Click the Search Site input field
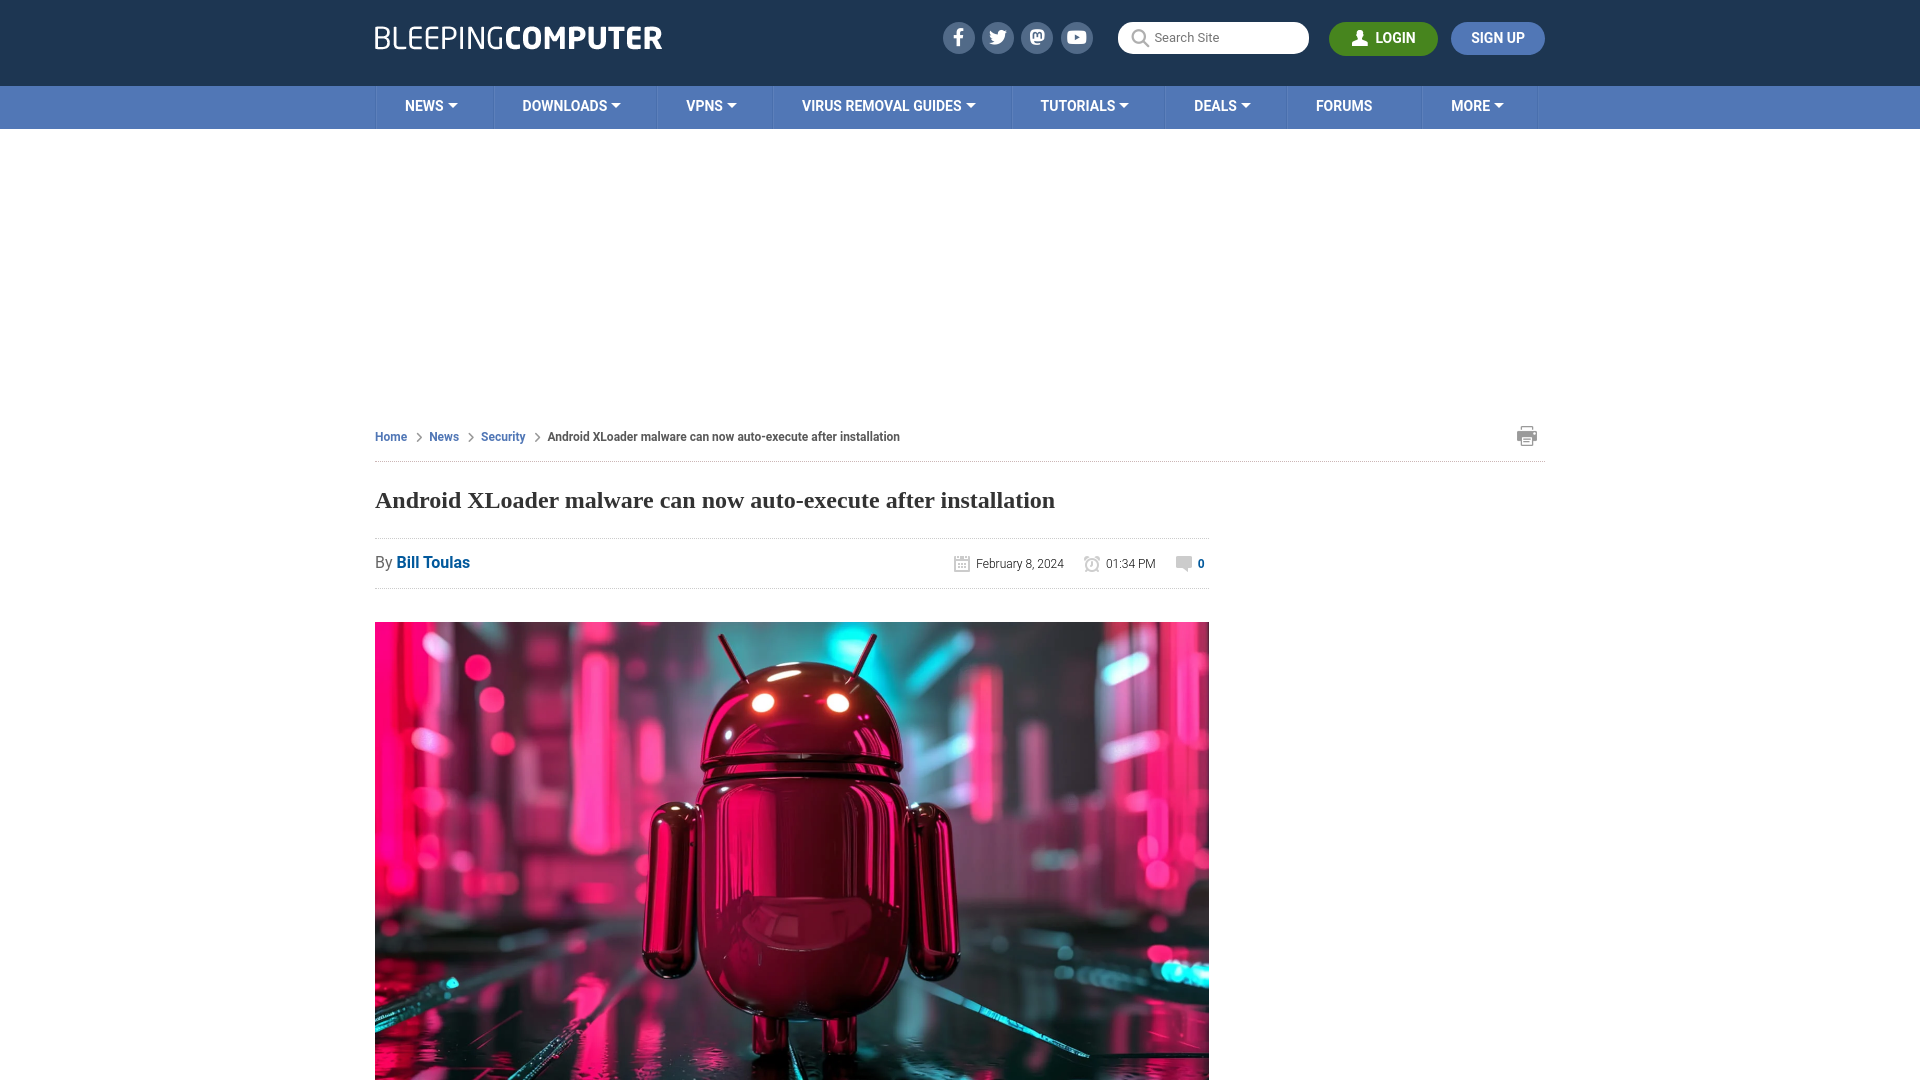The image size is (1920, 1080). pos(1213,38)
